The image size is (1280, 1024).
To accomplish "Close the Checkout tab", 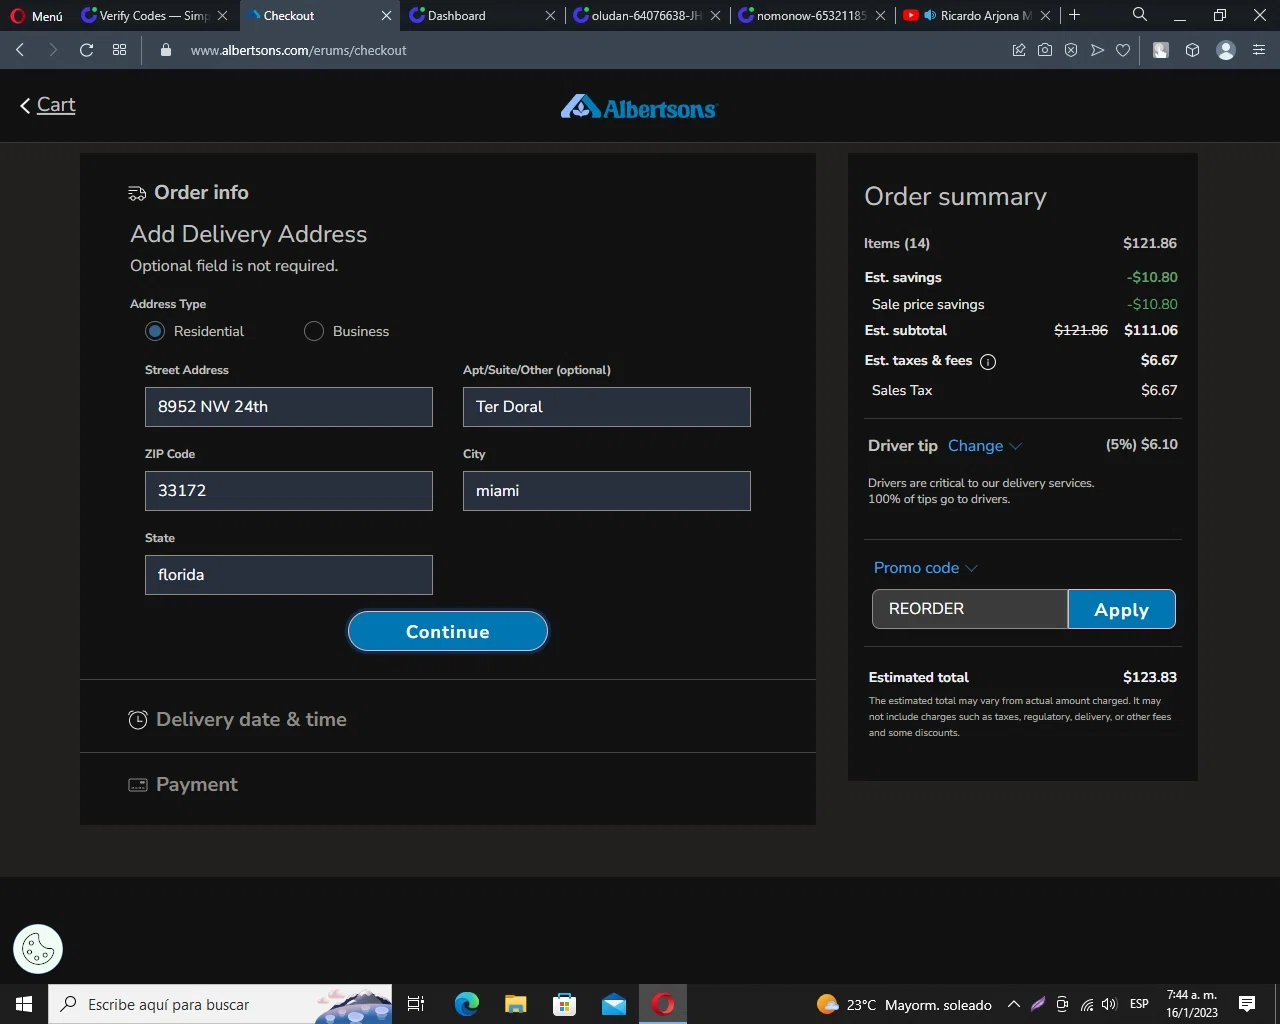I will pos(386,16).
